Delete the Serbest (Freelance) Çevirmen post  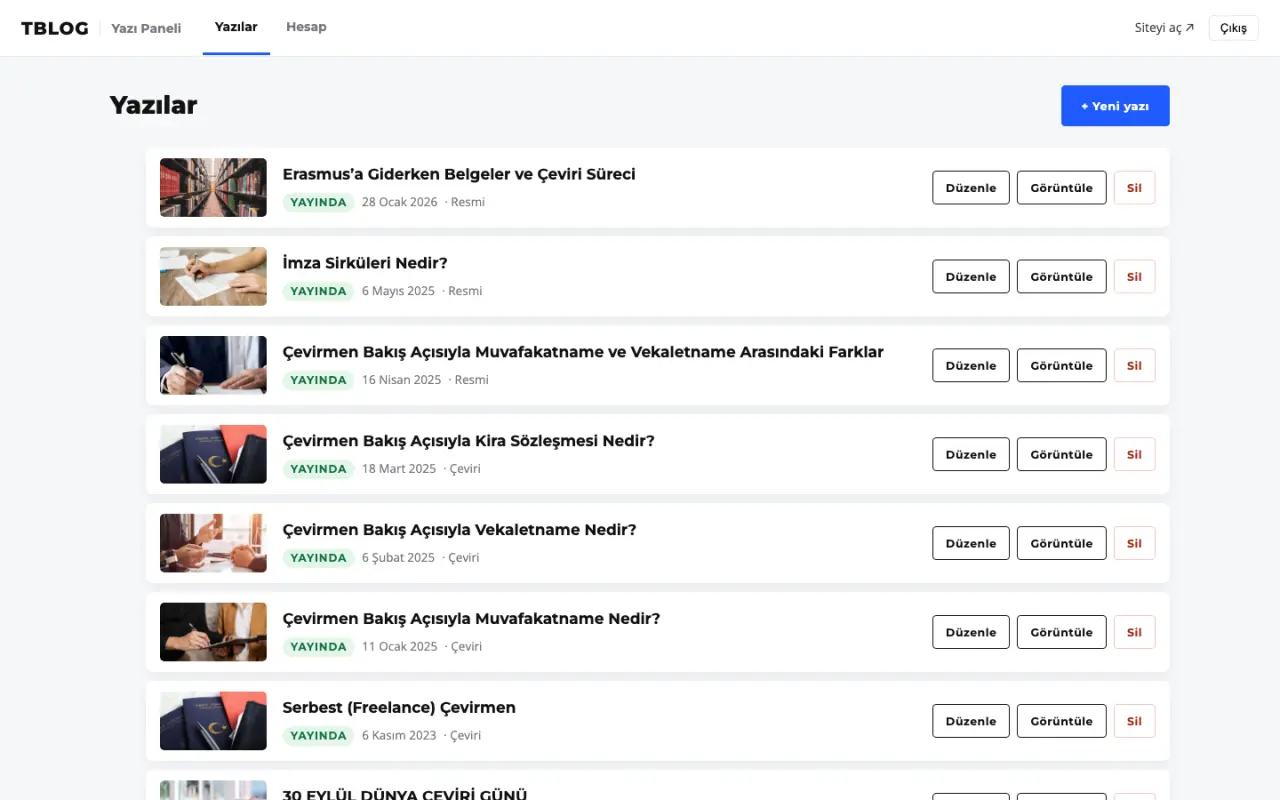tap(1134, 722)
